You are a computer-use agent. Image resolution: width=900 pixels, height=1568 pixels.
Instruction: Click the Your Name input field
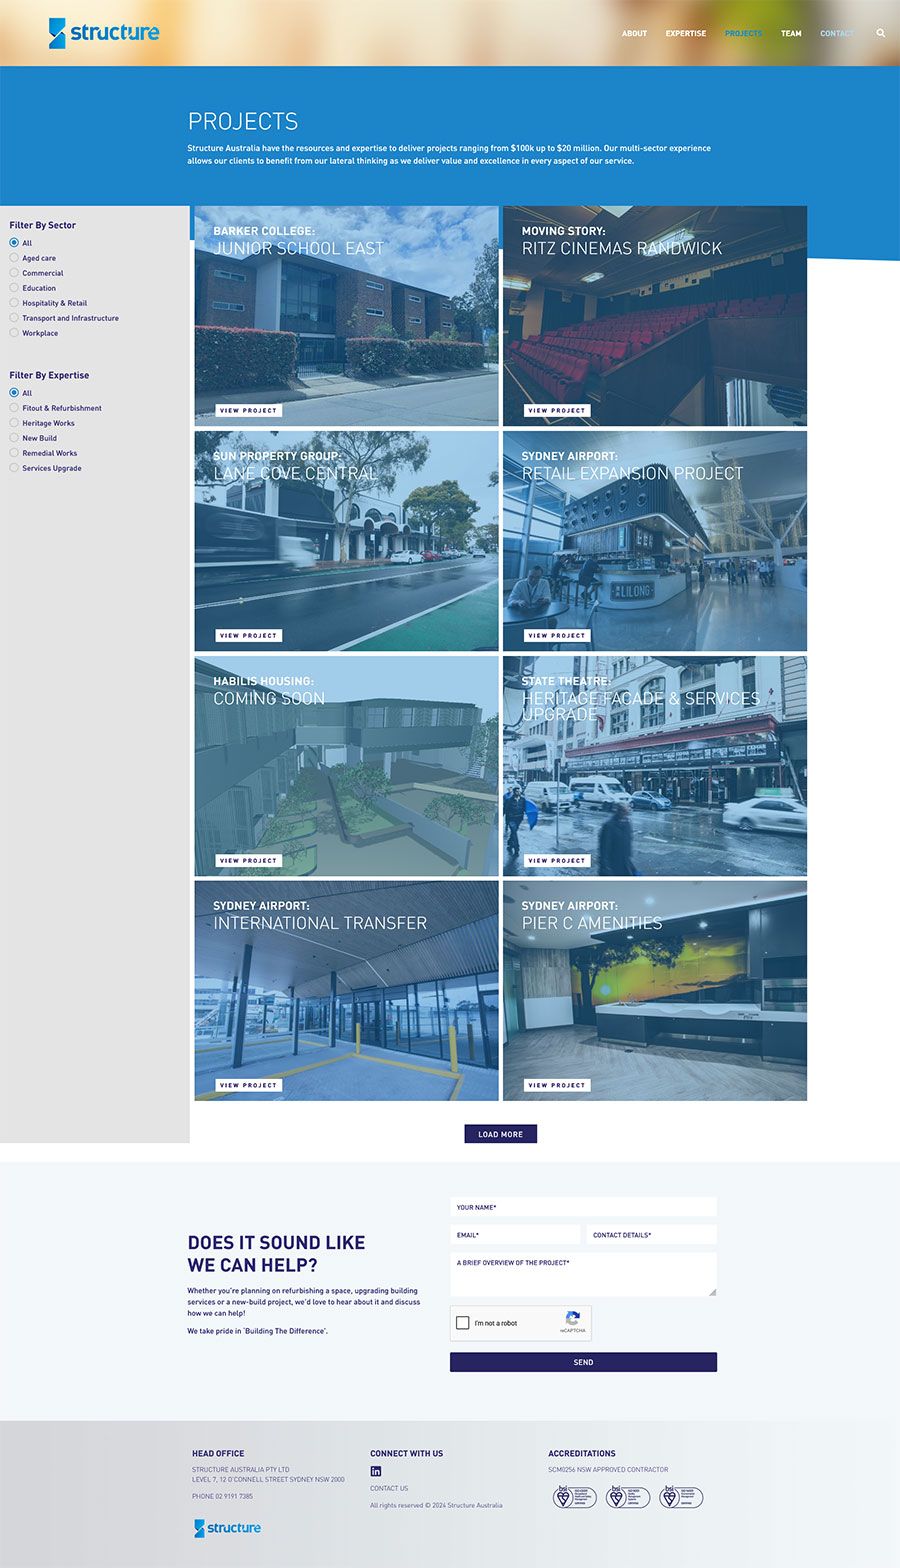tap(583, 1207)
